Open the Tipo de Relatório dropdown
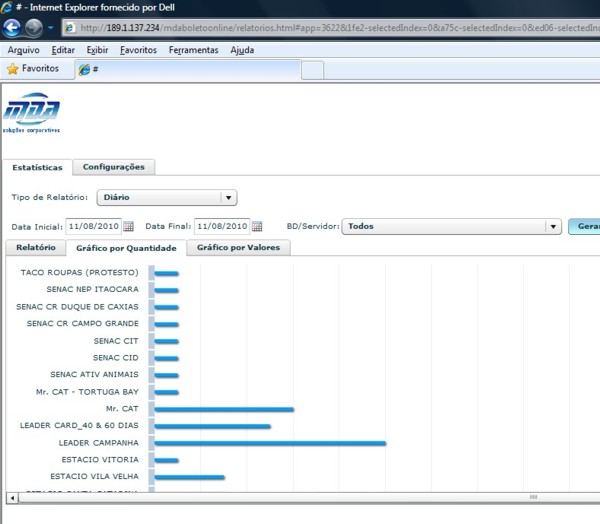The image size is (600, 524). [167, 198]
